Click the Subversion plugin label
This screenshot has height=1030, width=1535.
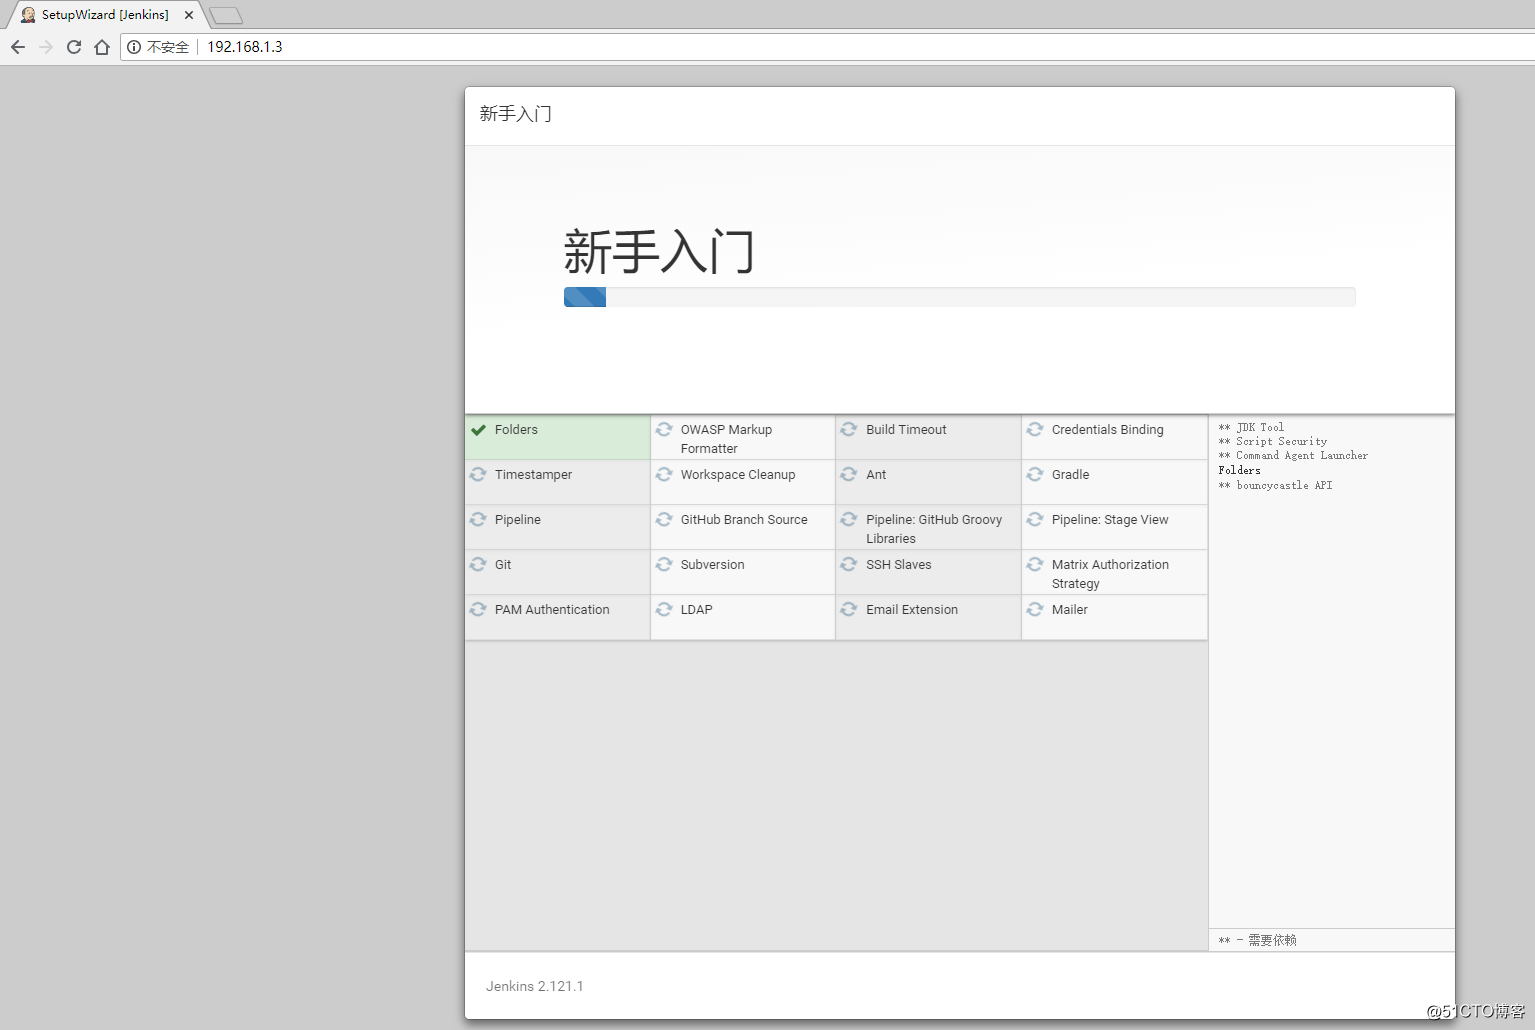tap(712, 565)
